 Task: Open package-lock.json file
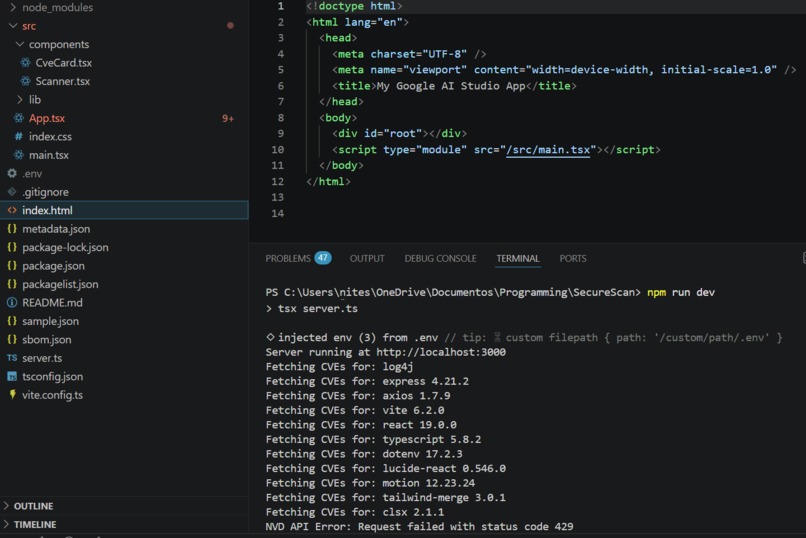65,247
